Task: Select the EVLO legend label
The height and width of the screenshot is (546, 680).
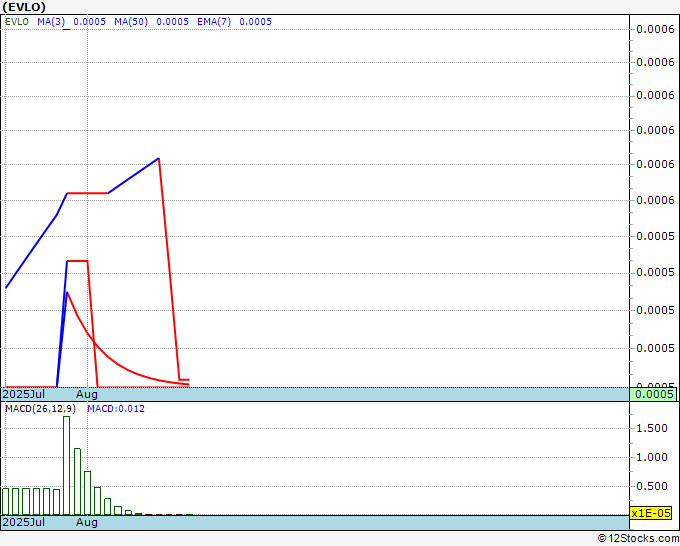Action: 18,22
